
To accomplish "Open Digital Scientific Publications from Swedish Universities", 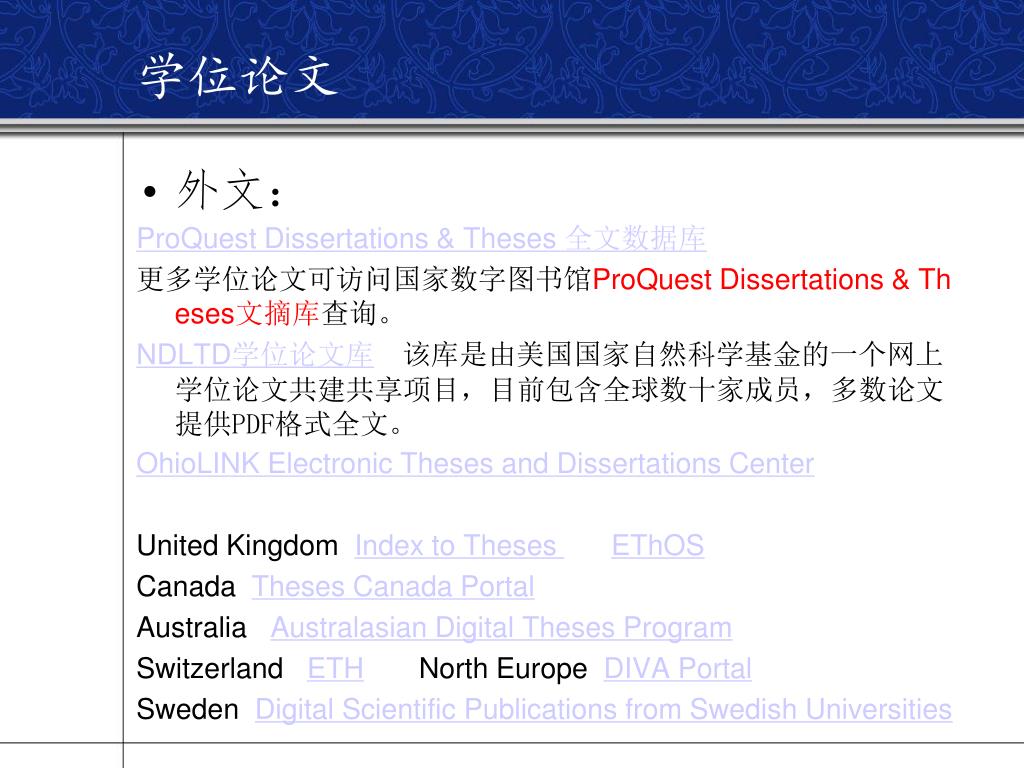I will click(603, 709).
